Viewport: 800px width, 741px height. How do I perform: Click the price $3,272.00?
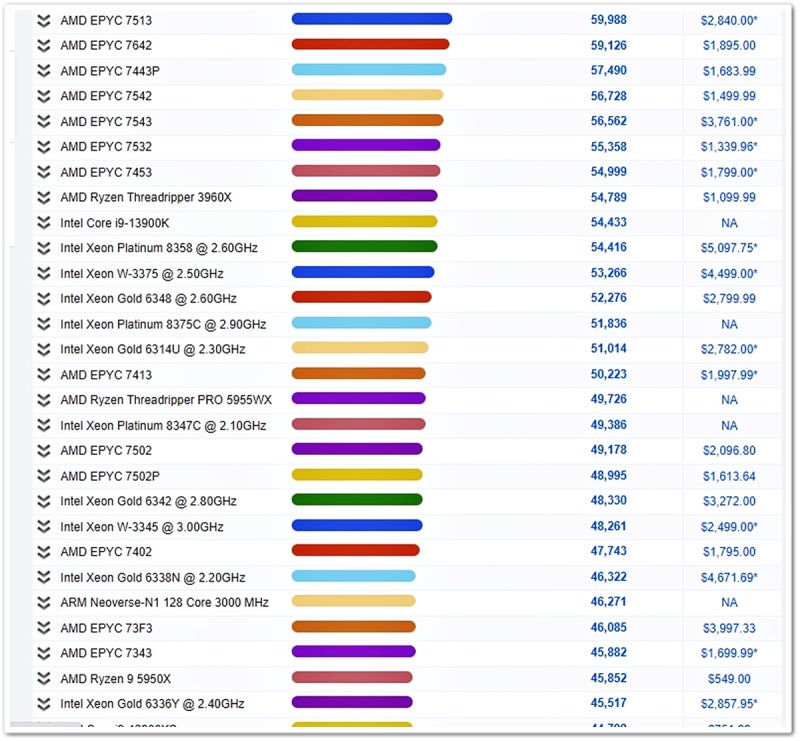[x=729, y=501]
